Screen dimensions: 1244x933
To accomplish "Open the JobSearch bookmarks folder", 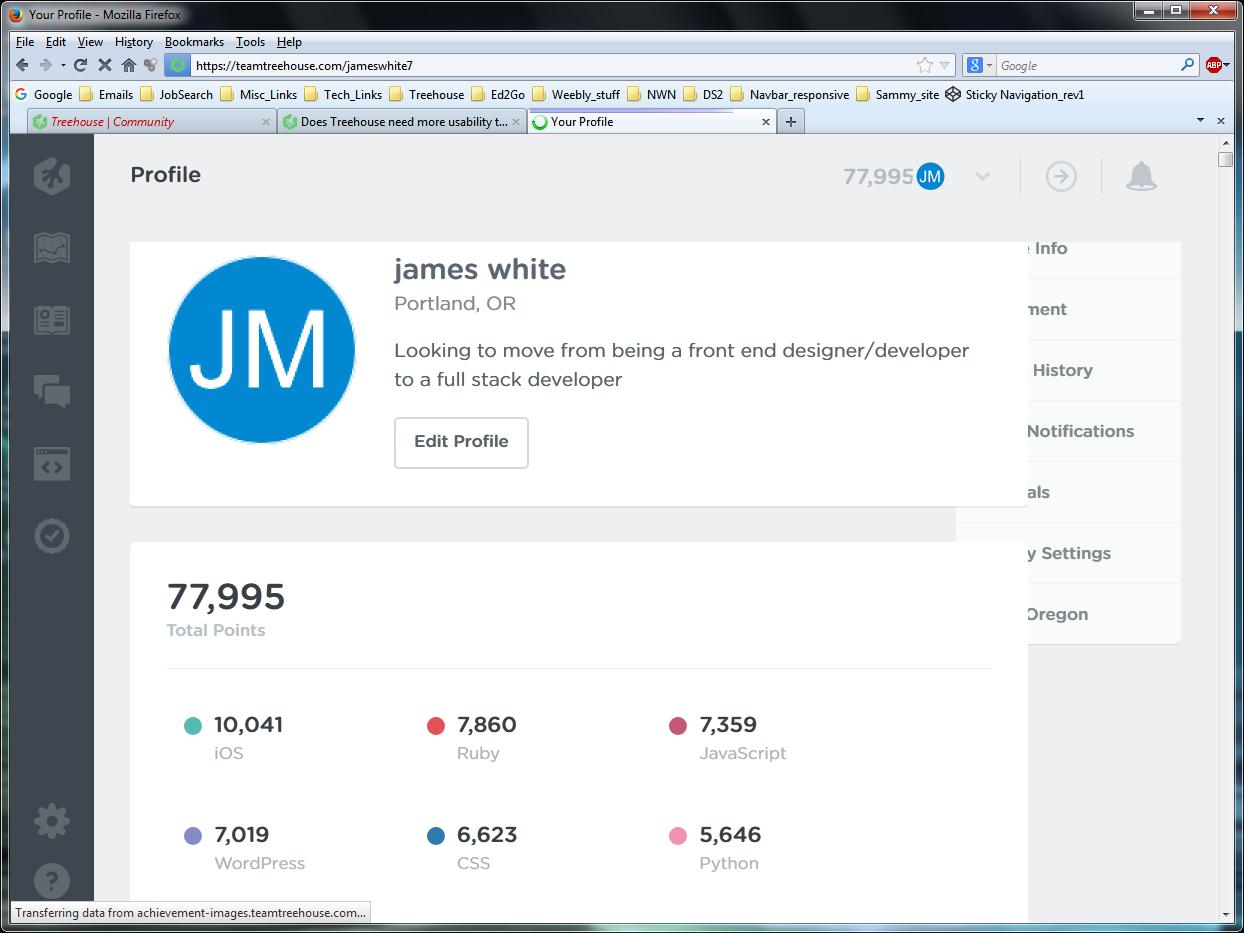I will pyautogui.click(x=176, y=95).
